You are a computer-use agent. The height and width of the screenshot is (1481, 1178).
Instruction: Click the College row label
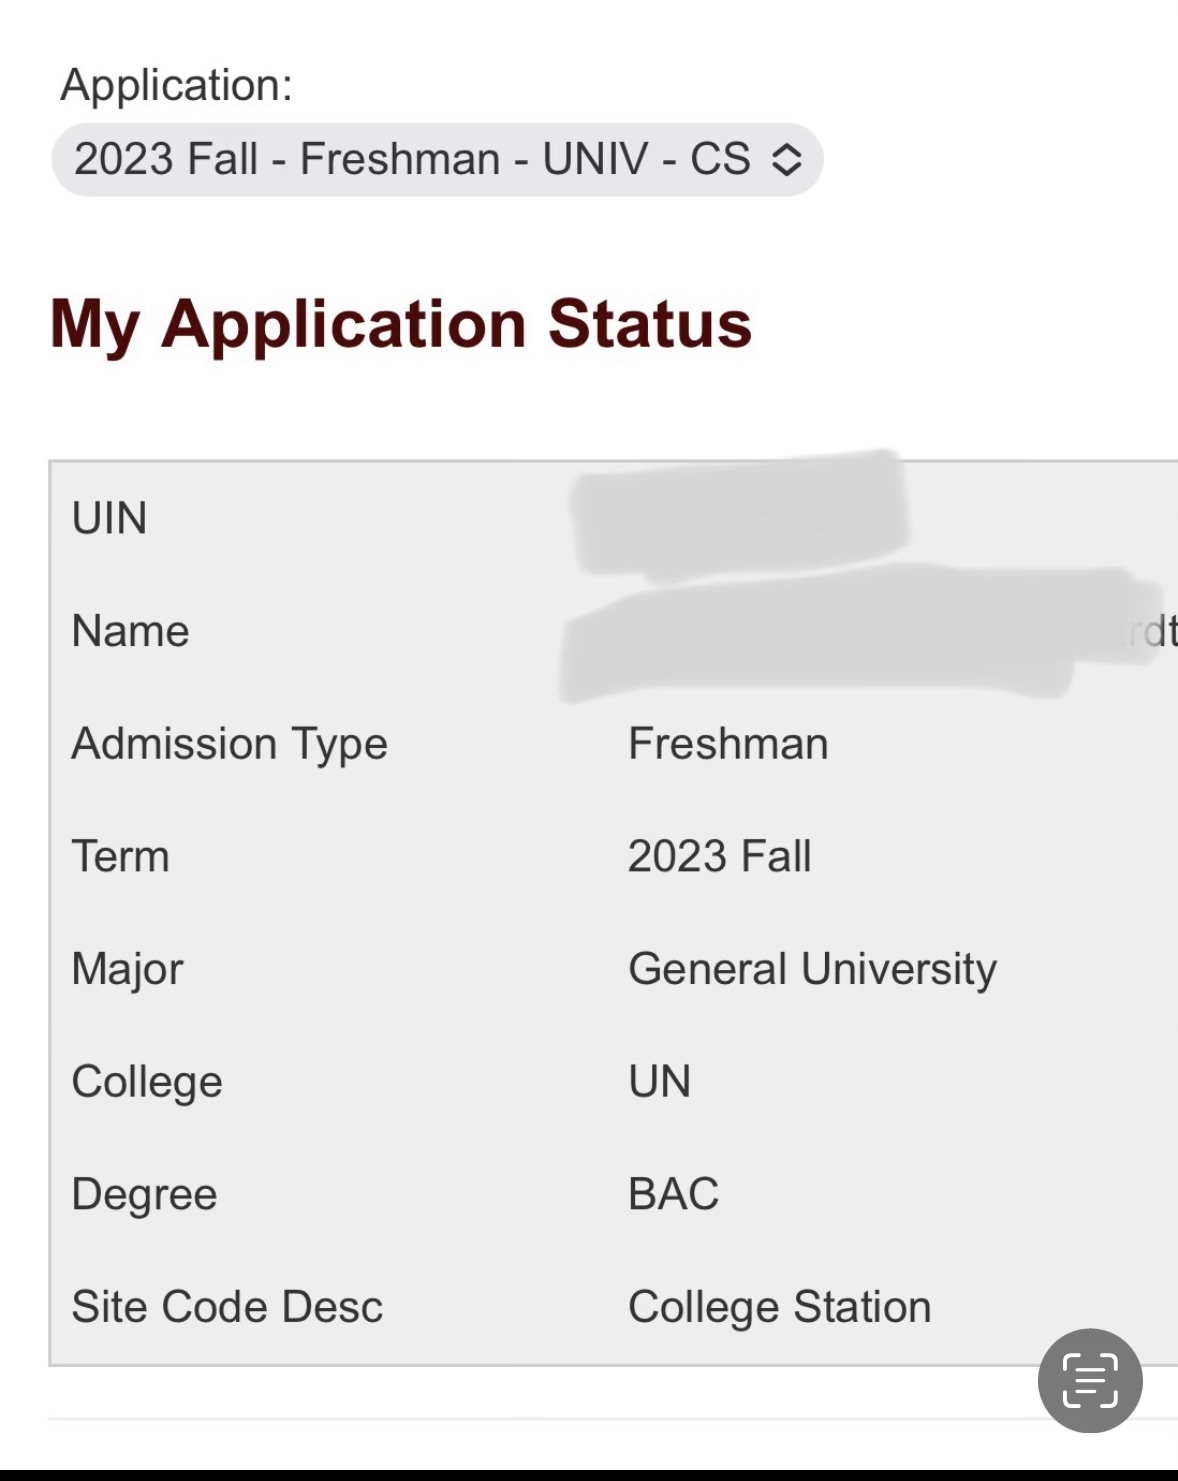pyautogui.click(x=147, y=1083)
